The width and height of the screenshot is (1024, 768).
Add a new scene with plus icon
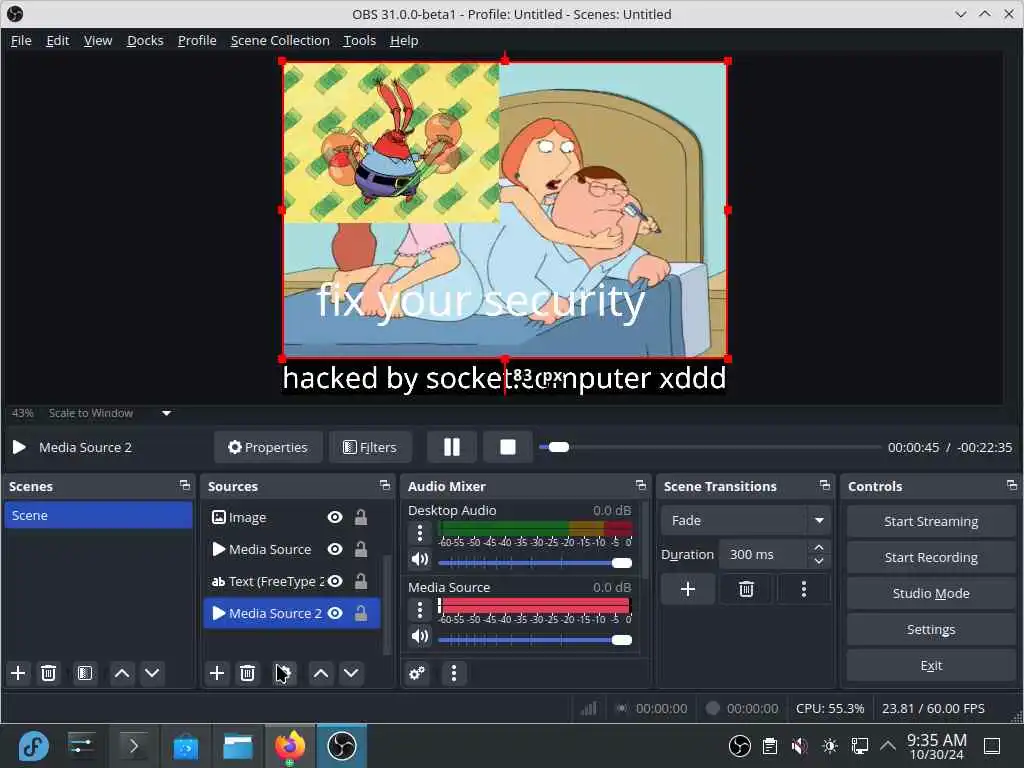pyautogui.click(x=18, y=673)
